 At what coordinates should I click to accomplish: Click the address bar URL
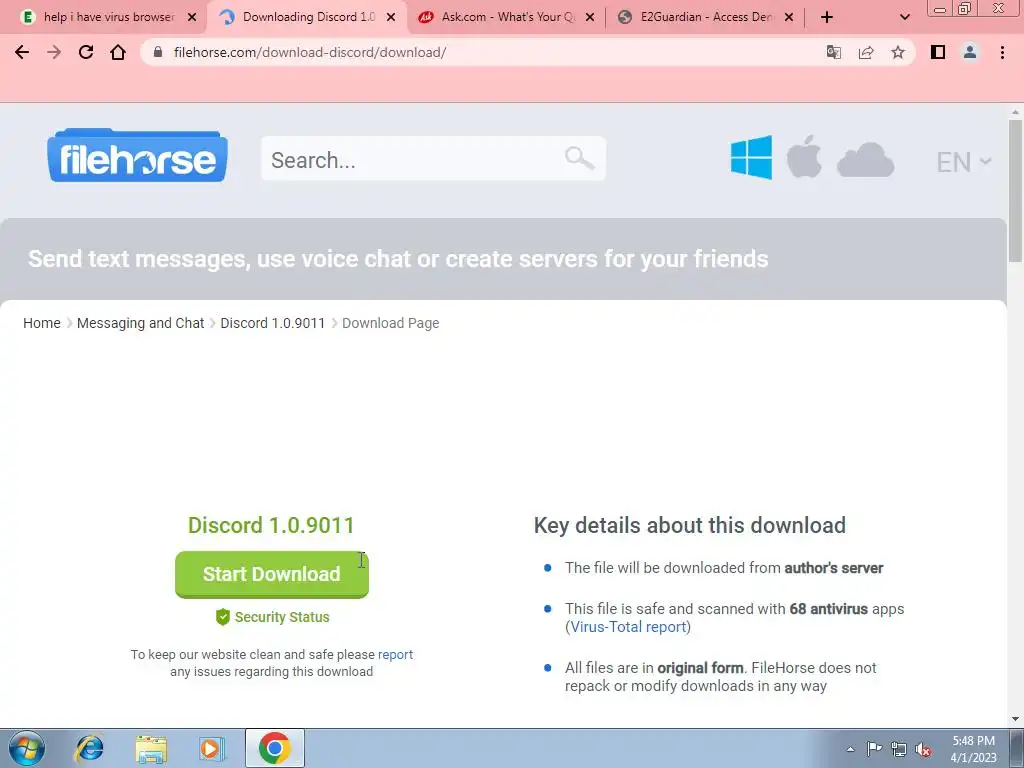(310, 52)
